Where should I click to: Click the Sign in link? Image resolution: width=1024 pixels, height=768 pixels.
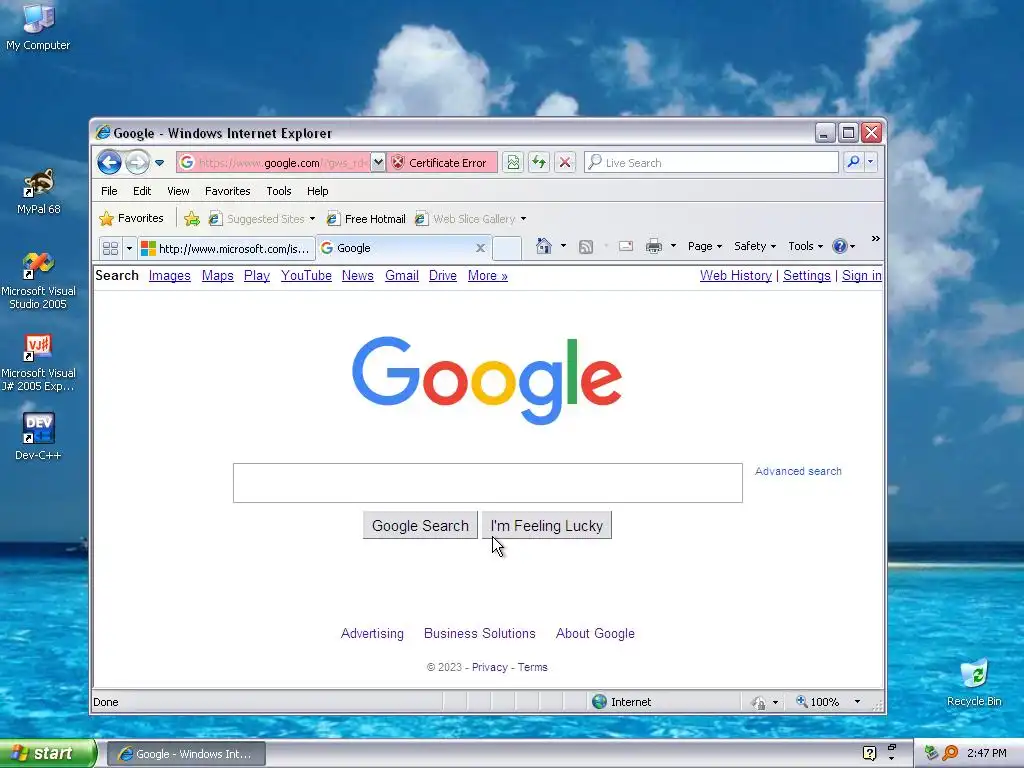coord(861,276)
